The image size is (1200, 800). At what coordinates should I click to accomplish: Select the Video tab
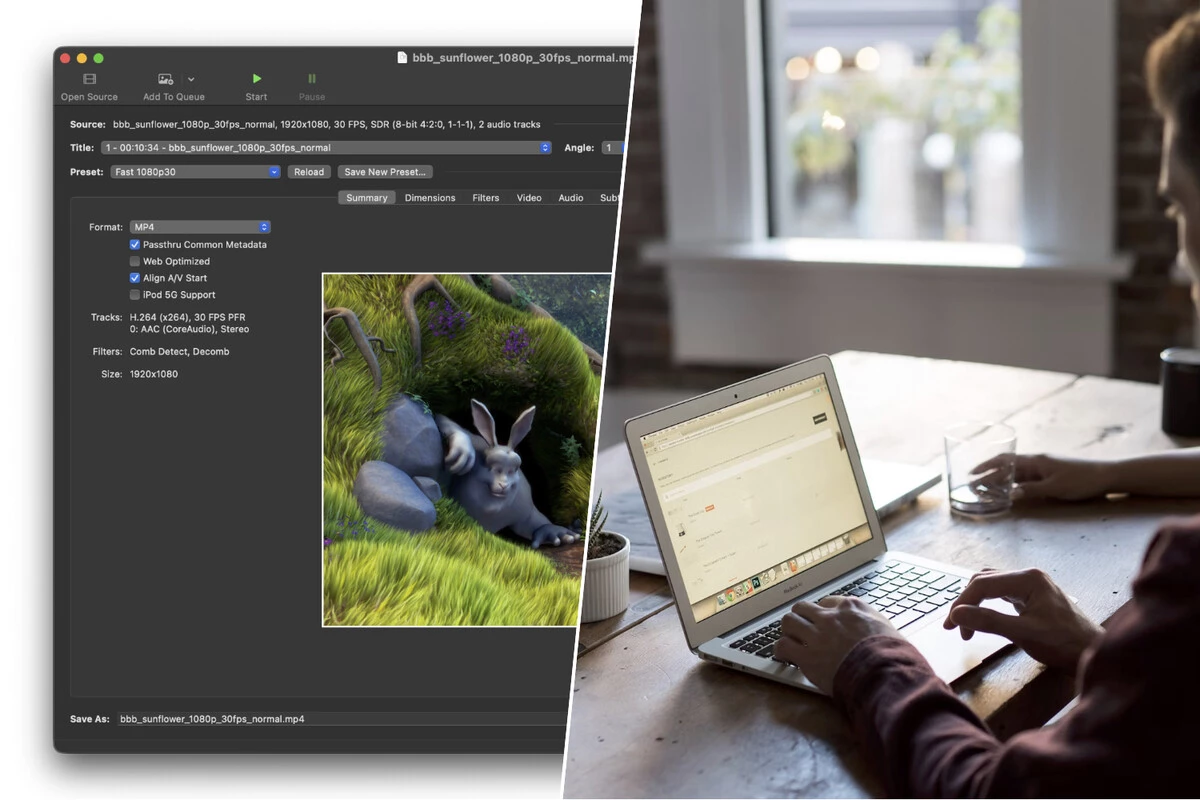529,198
